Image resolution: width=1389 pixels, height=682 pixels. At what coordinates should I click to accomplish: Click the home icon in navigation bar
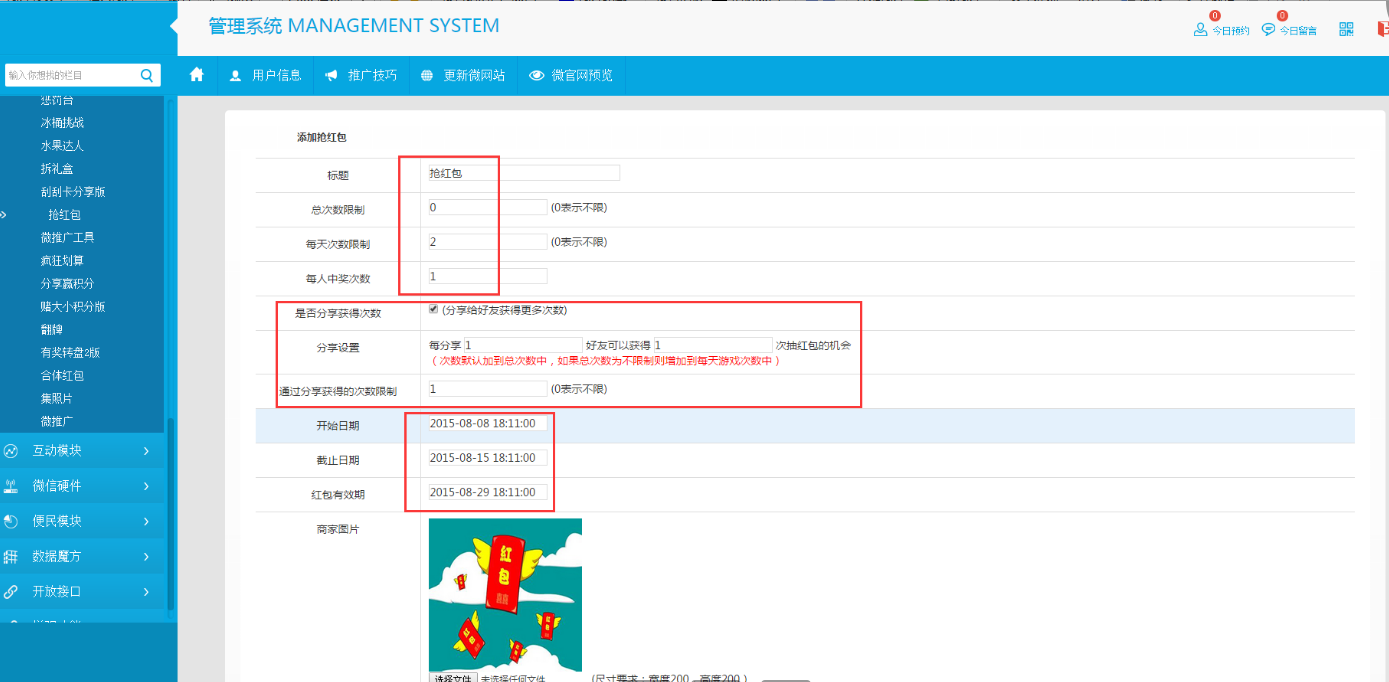coord(197,75)
